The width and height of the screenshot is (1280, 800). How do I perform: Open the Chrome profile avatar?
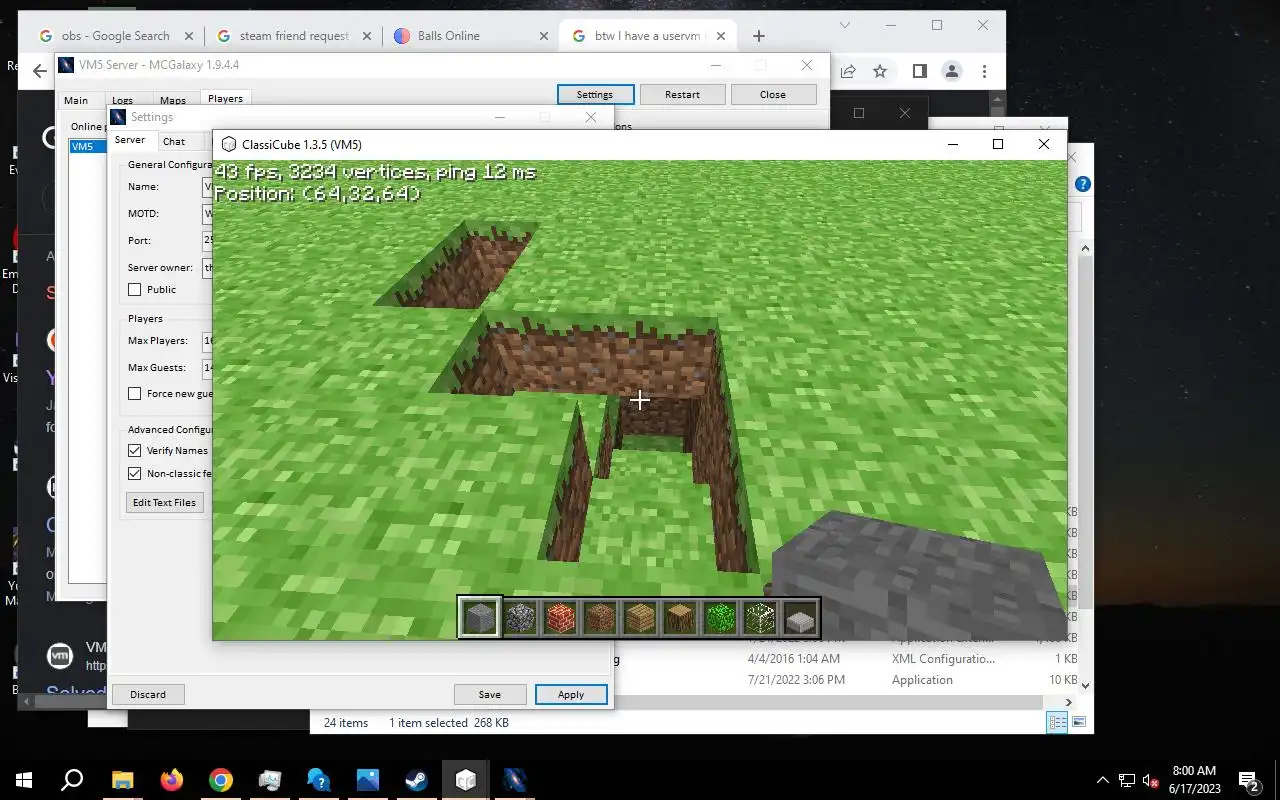952,71
